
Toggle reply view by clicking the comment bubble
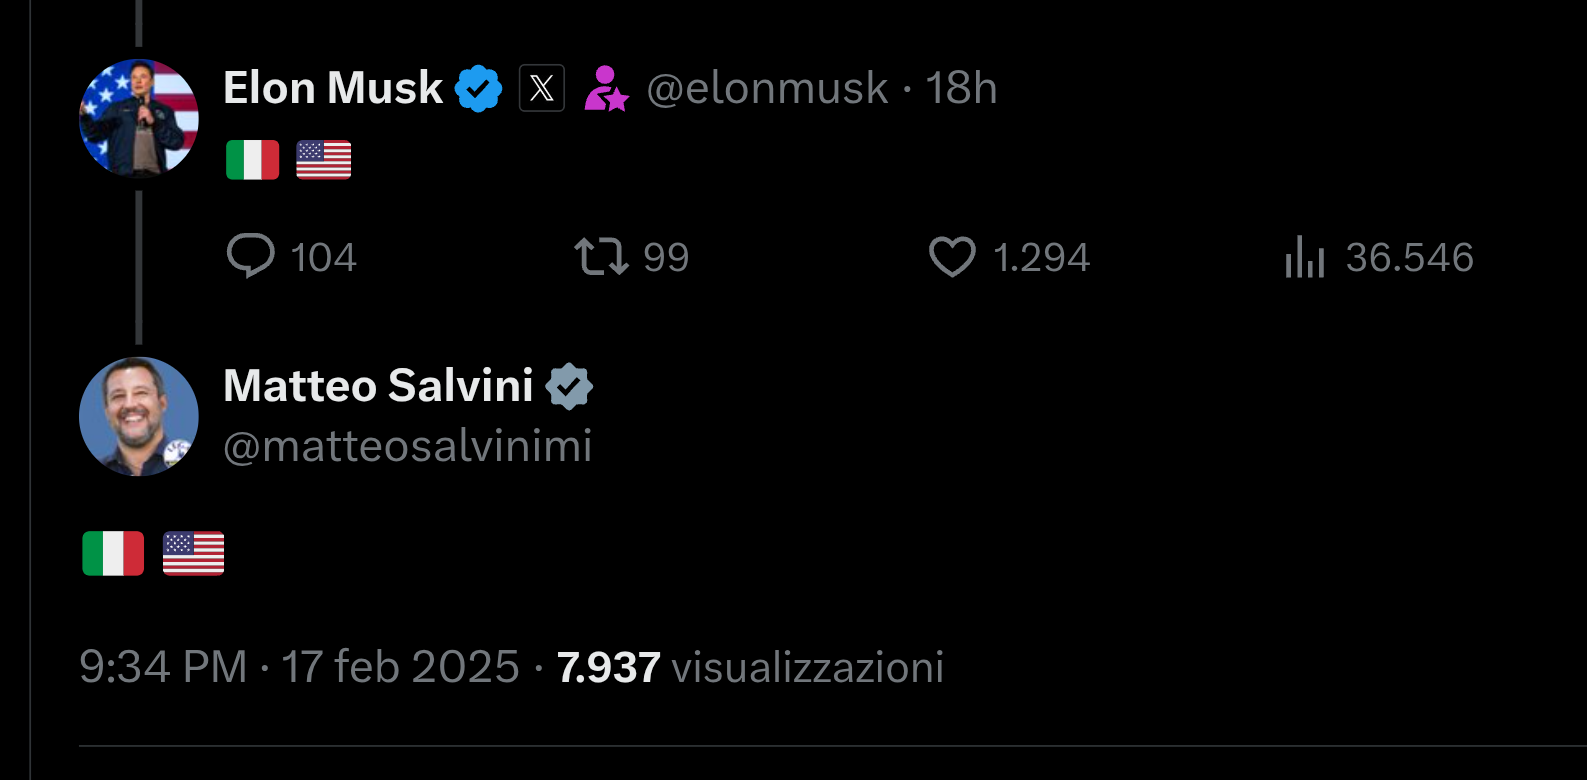click(254, 256)
